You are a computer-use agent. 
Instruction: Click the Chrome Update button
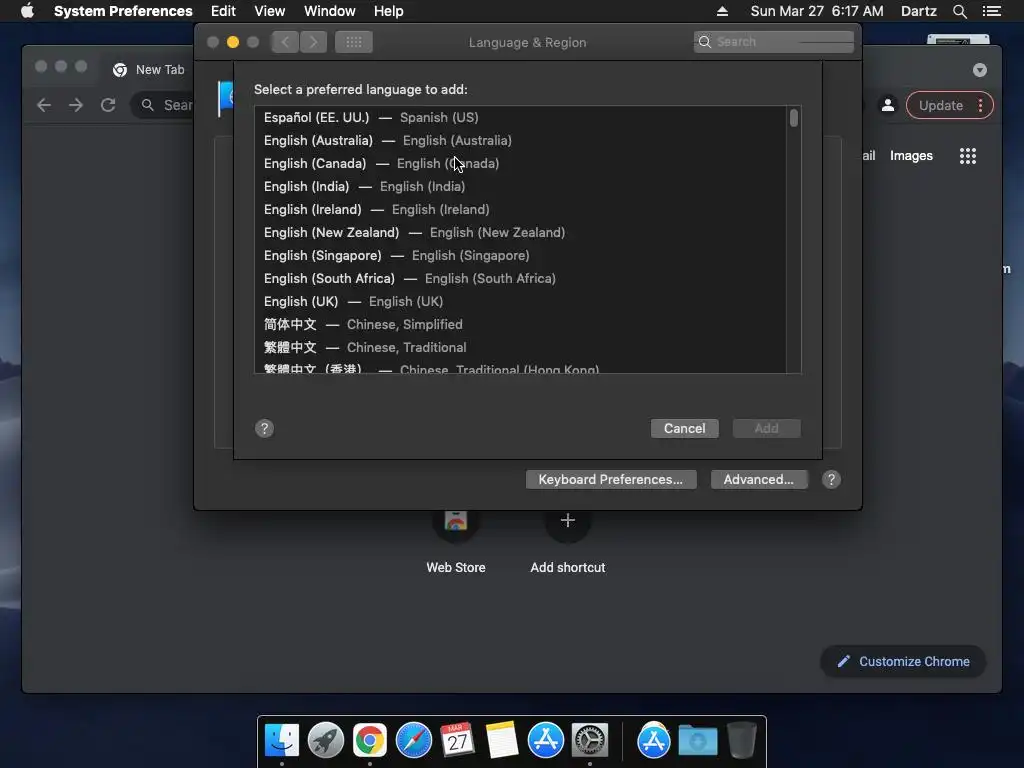950,105
